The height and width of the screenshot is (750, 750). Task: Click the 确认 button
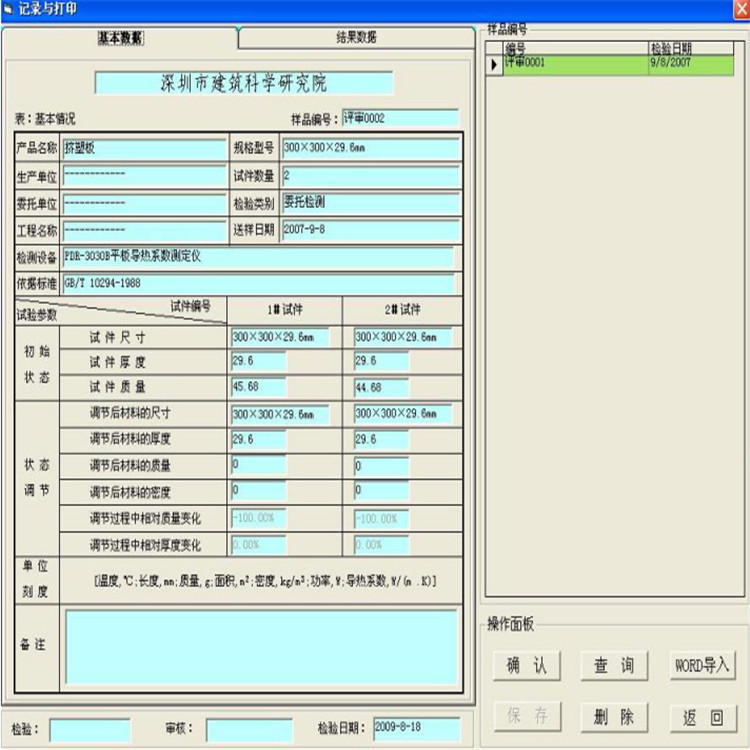tap(526, 665)
